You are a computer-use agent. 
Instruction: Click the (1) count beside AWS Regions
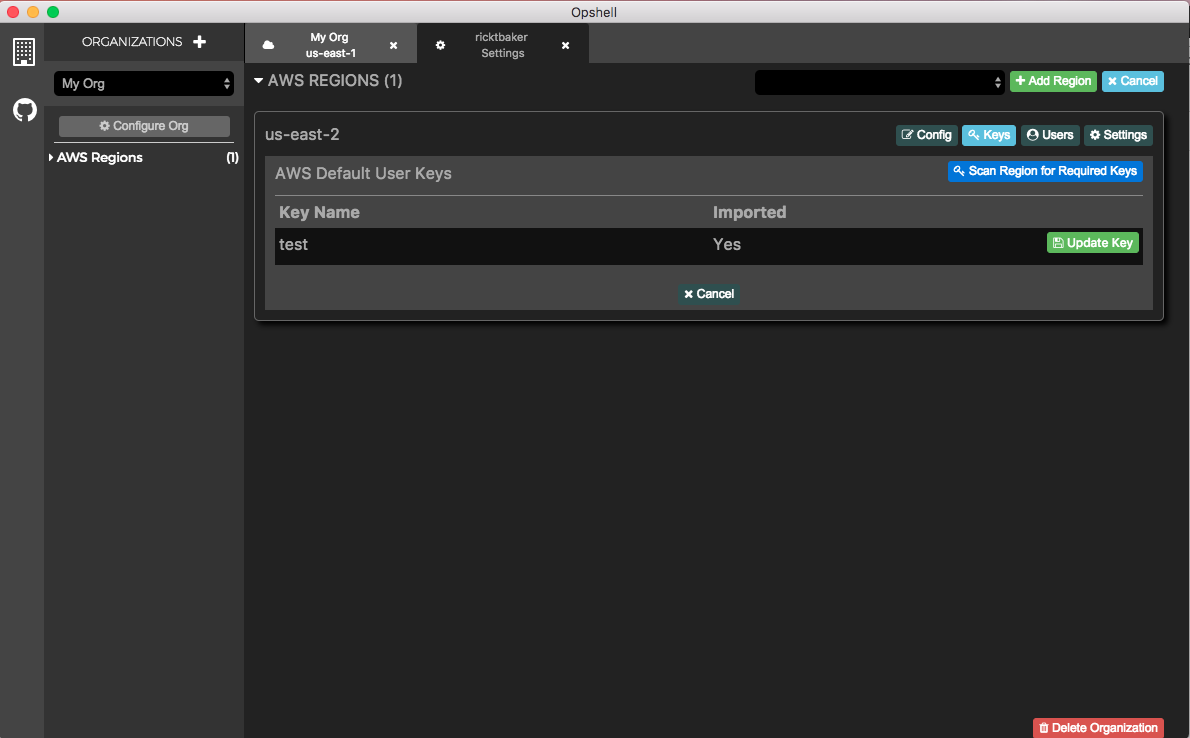click(232, 157)
